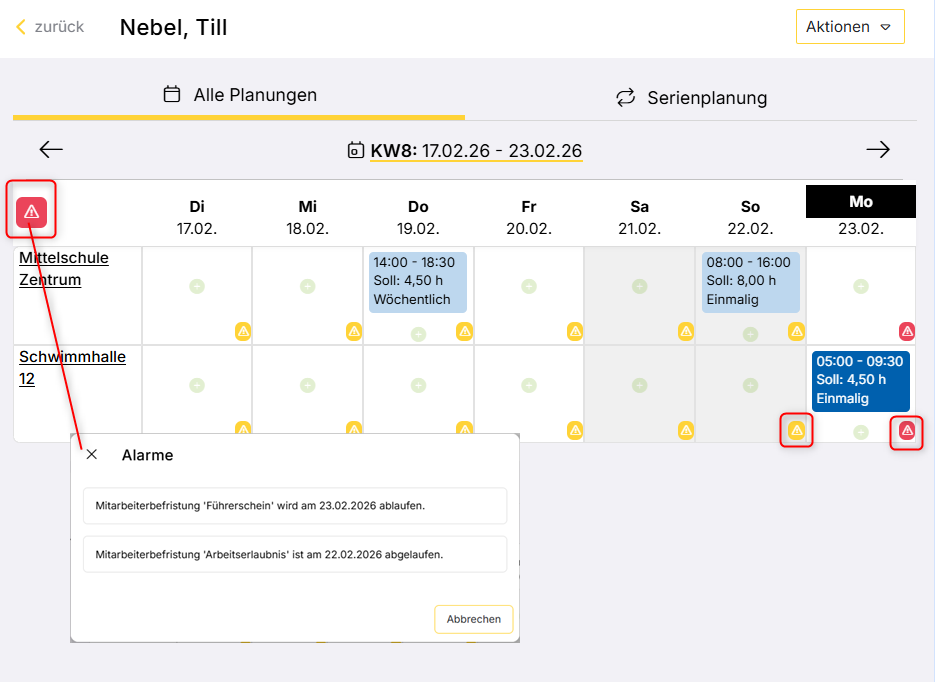Add shift for Schwimmhalle 12 on Friday

(529, 385)
